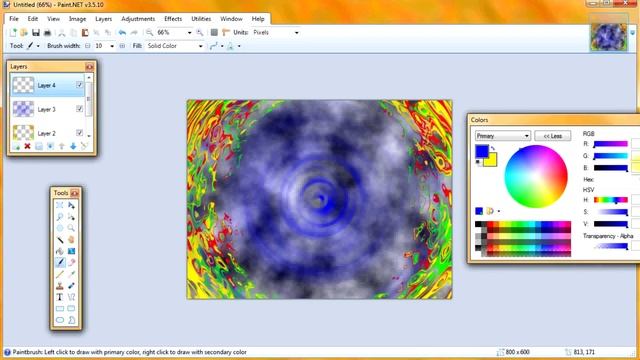Open the Edit menu

[x=33, y=19]
